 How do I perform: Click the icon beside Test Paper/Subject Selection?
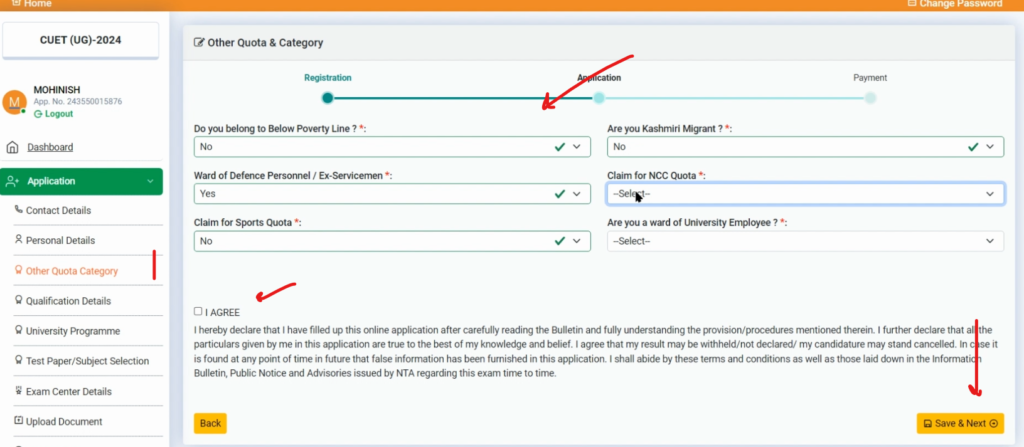pyautogui.click(x=18, y=360)
